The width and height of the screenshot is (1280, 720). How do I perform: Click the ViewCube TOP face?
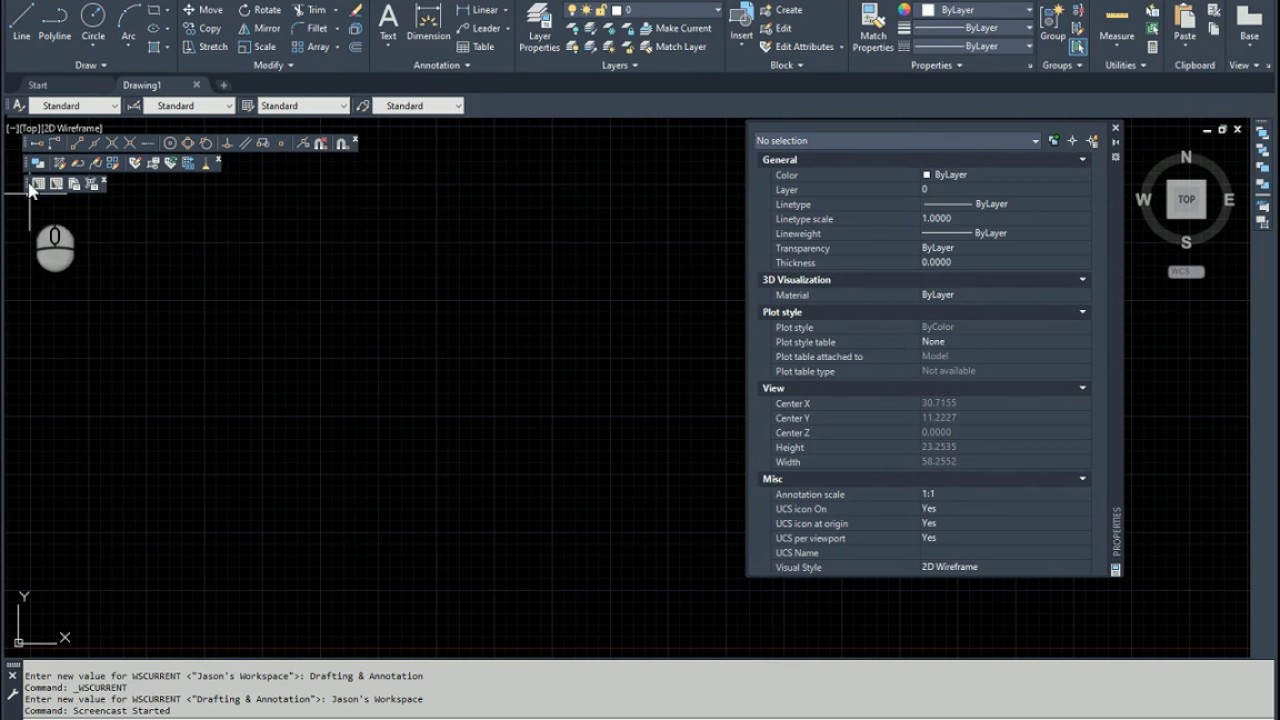(x=1186, y=199)
